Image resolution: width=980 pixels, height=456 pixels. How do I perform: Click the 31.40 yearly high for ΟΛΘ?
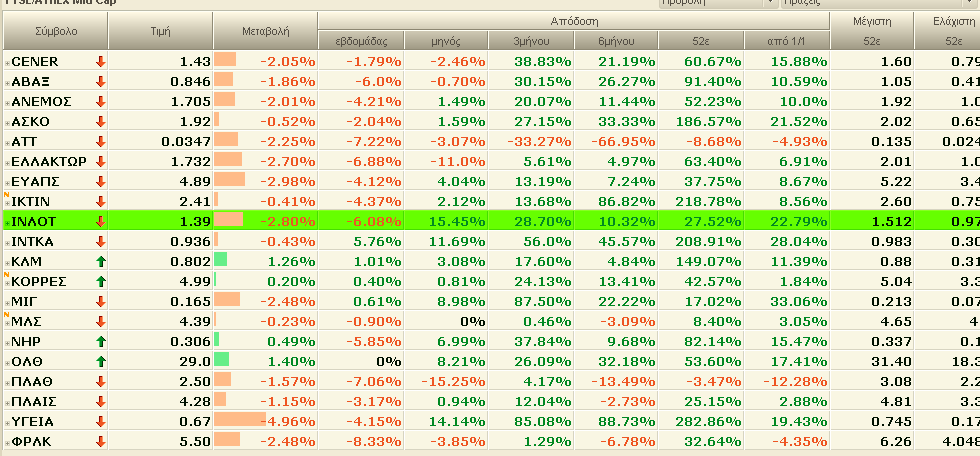pyautogui.click(x=893, y=361)
